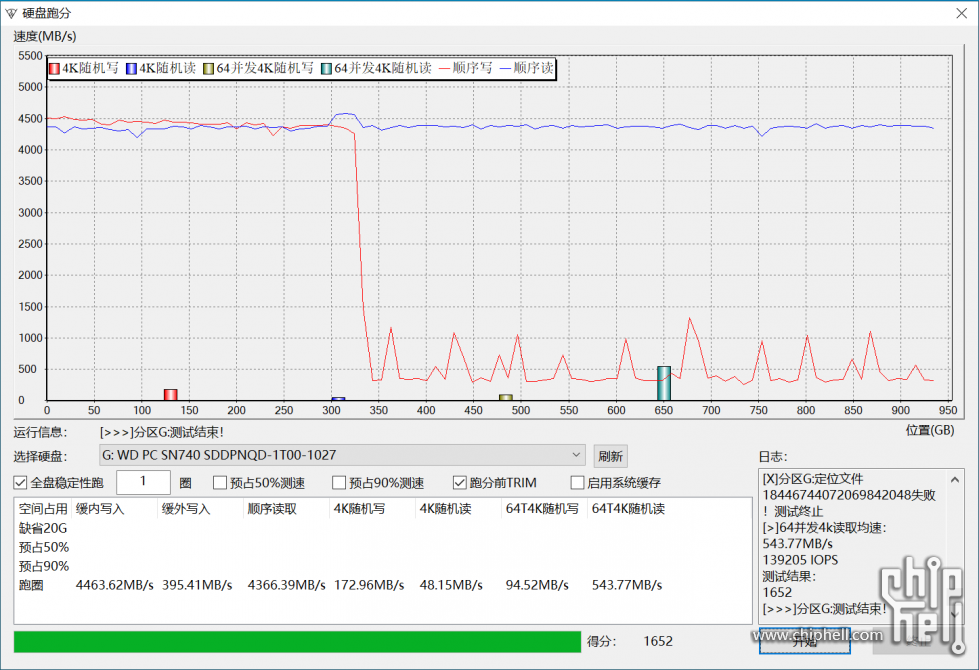Click the 543.77MB/s table value
Screen dimensions: 979x670
pyautogui.click(x=627, y=585)
